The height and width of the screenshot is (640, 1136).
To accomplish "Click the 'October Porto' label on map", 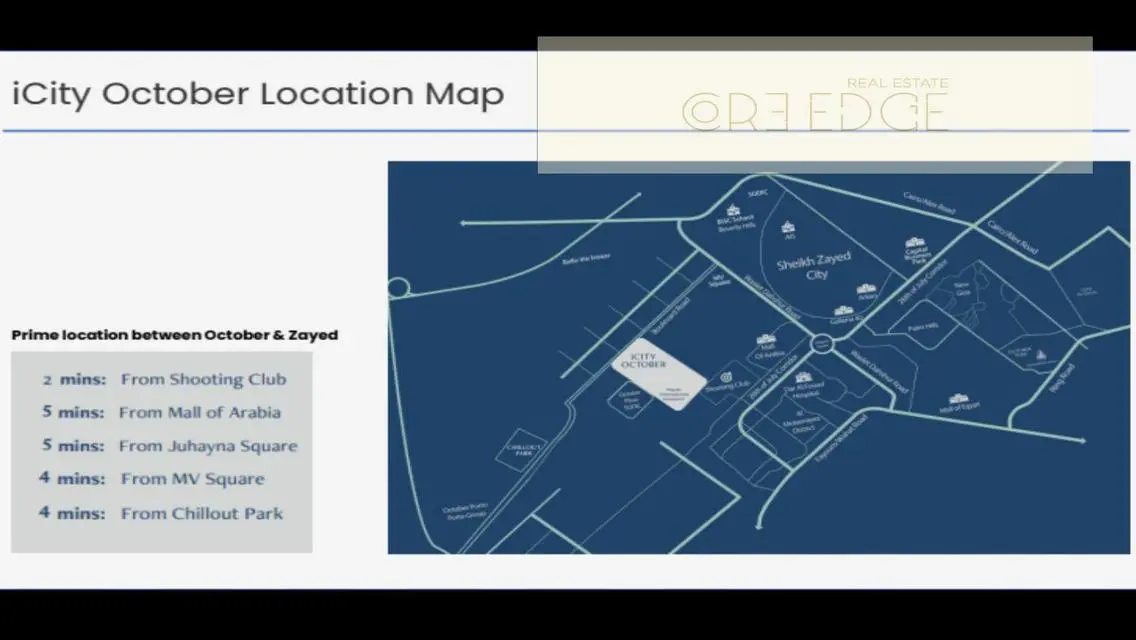I will tap(466, 508).
